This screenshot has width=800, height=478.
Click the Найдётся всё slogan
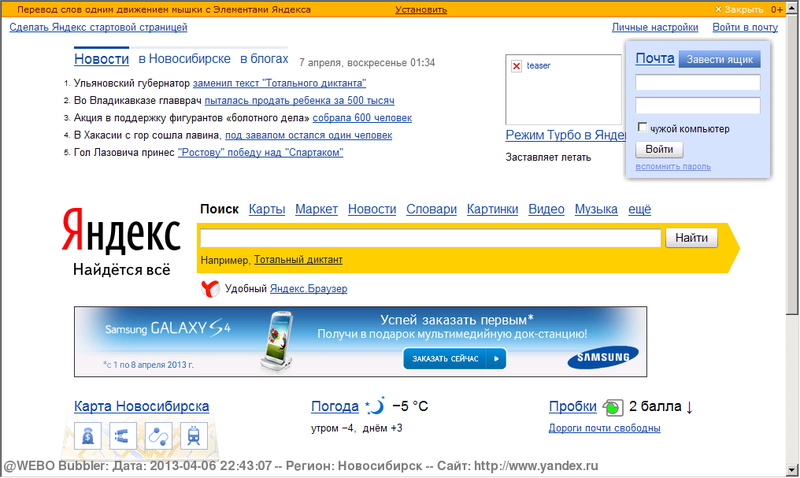121,269
